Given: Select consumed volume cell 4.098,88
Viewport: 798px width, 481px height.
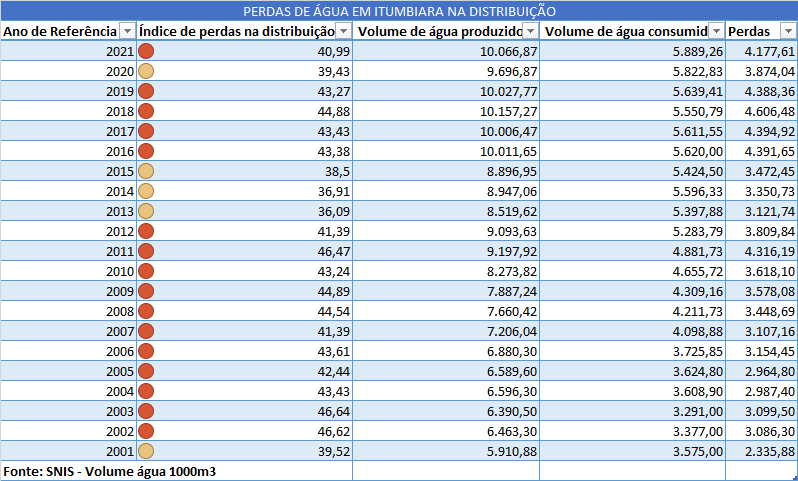Looking at the screenshot, I should point(632,331).
